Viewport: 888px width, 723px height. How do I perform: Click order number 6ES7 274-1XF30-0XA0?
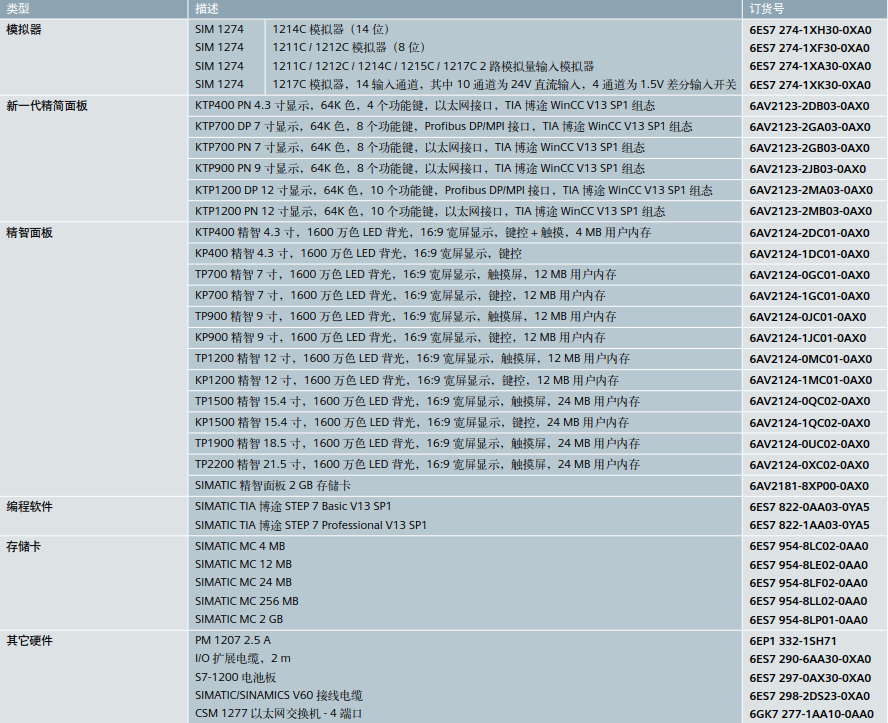point(809,48)
